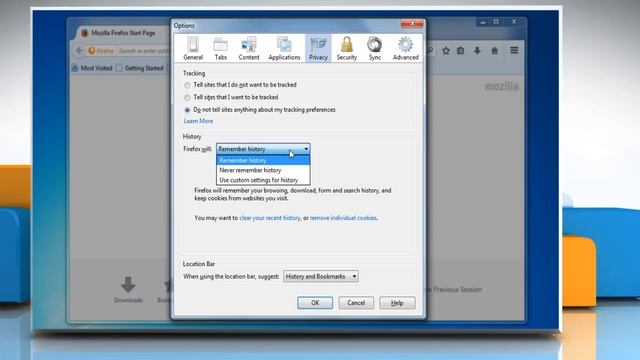Collapse the 'Firefox will' history dropdown
640x360 pixels.
click(x=263, y=149)
